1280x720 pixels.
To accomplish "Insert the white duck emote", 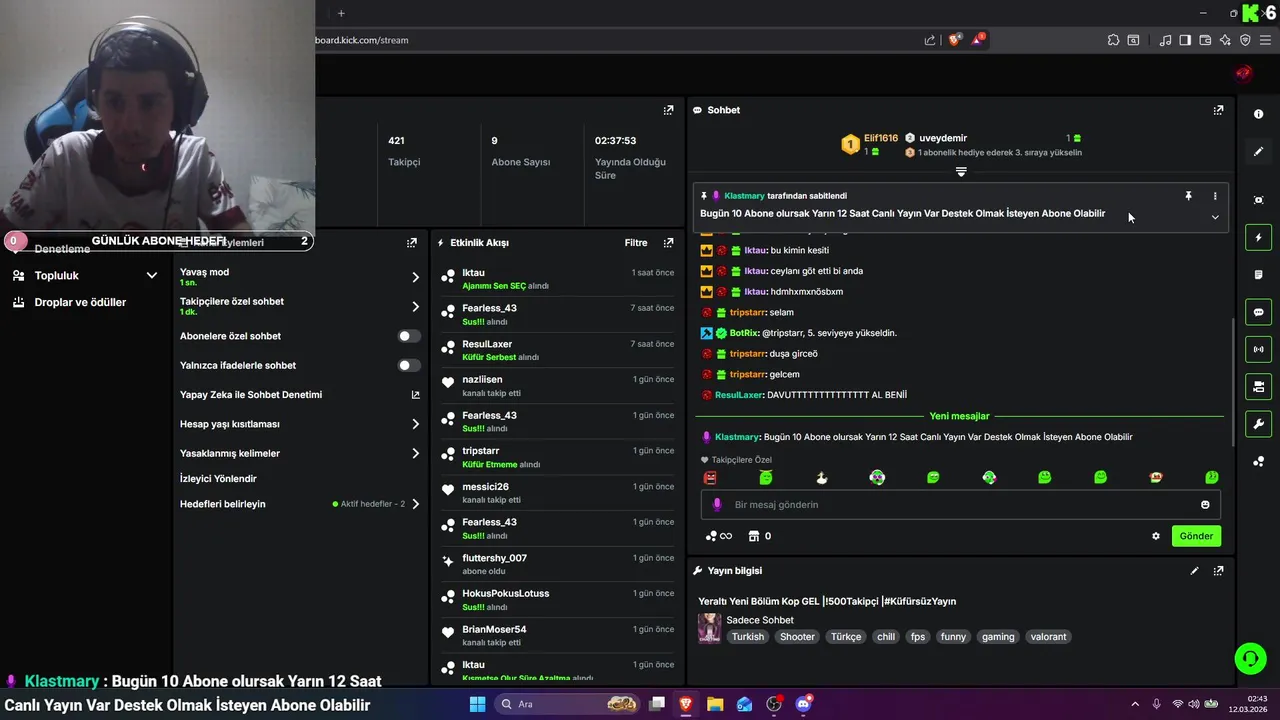I will (821, 478).
